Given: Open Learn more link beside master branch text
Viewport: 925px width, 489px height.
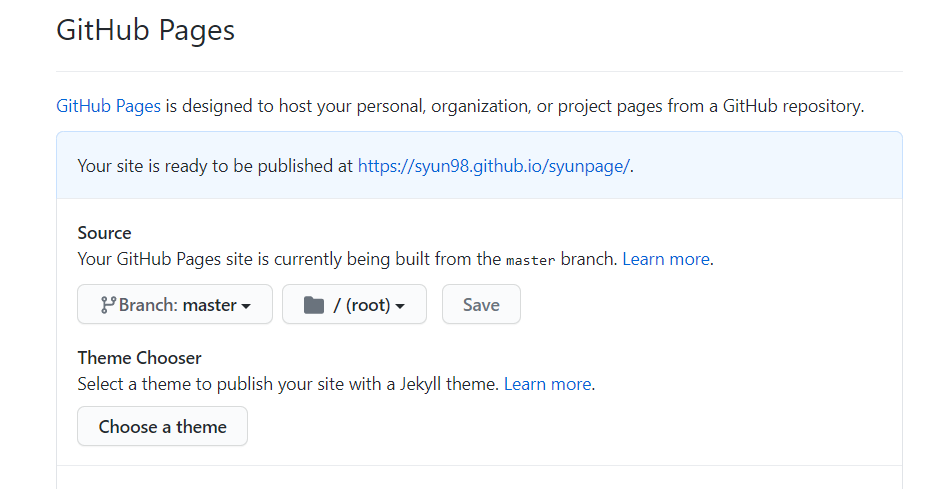Looking at the screenshot, I should tap(665, 259).
